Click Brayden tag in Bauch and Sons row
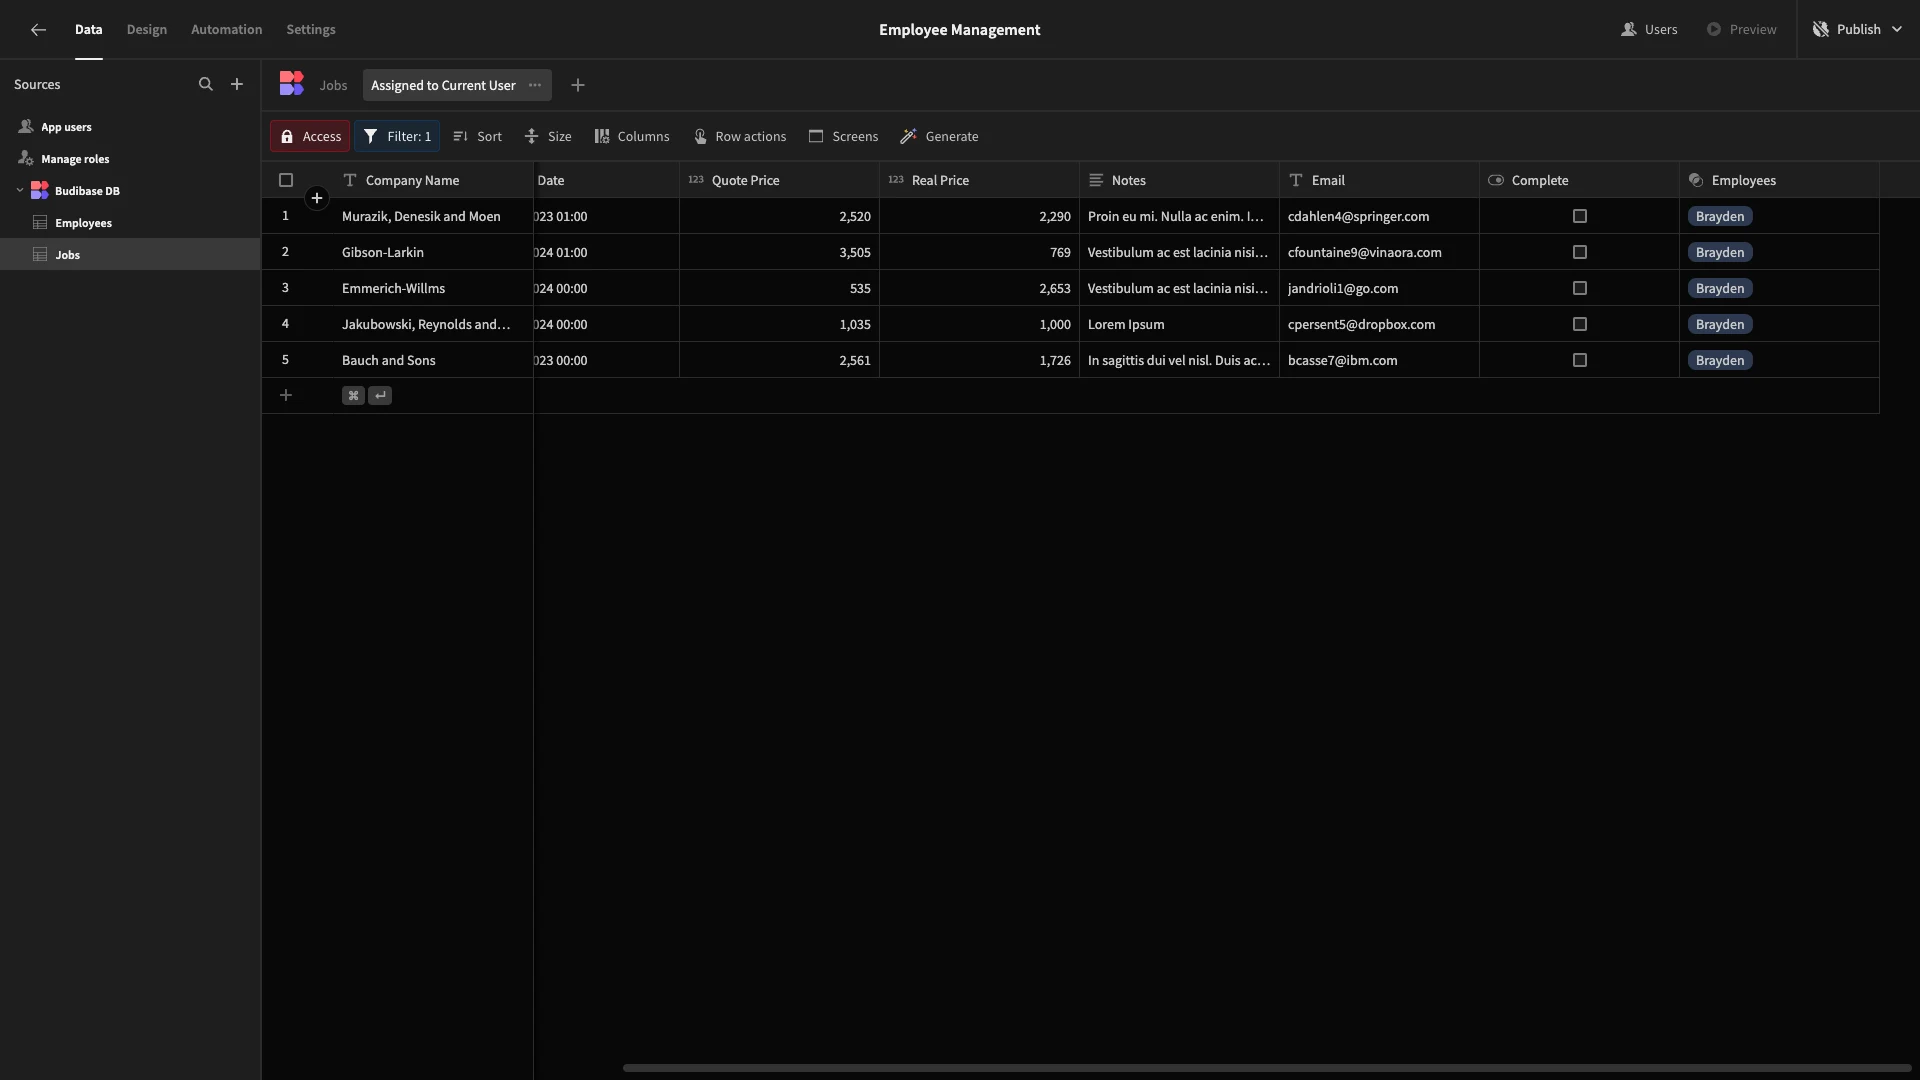This screenshot has height=1080, width=1920. point(1720,360)
